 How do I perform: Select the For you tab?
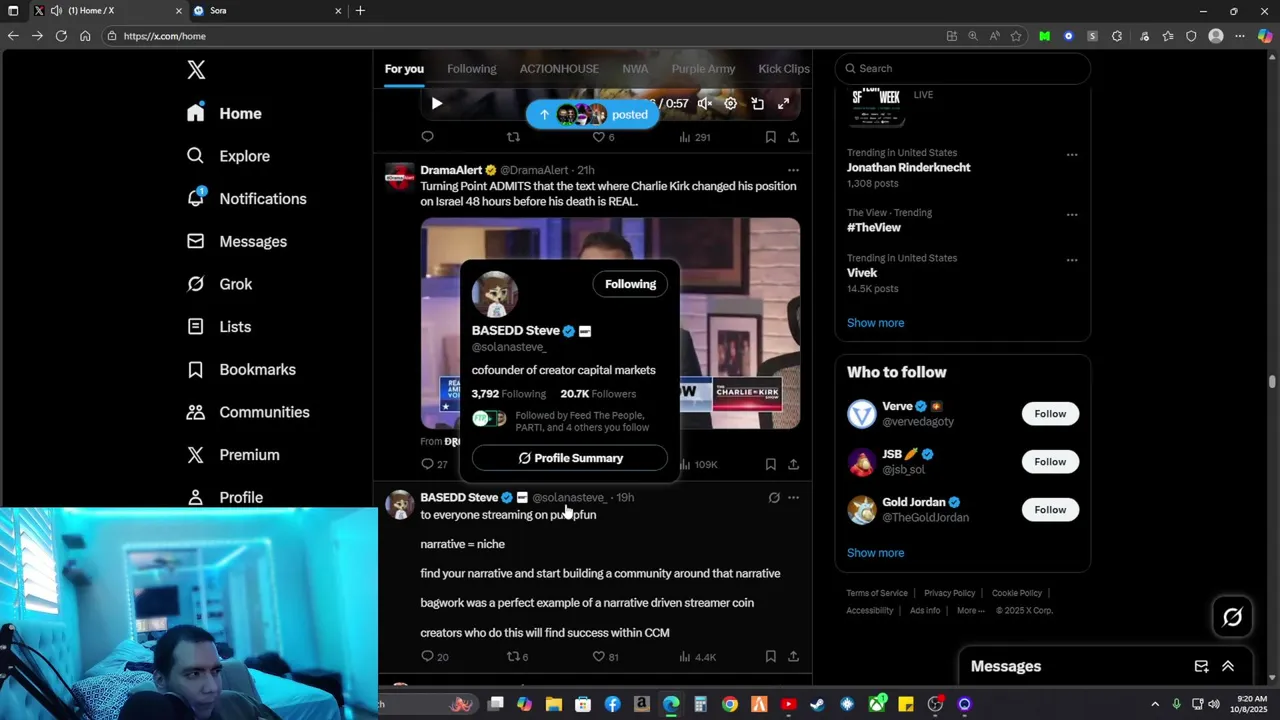404,69
